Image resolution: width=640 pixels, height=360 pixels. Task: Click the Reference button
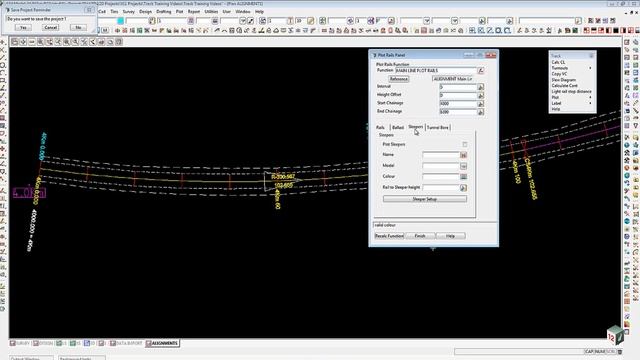pyautogui.click(x=398, y=79)
